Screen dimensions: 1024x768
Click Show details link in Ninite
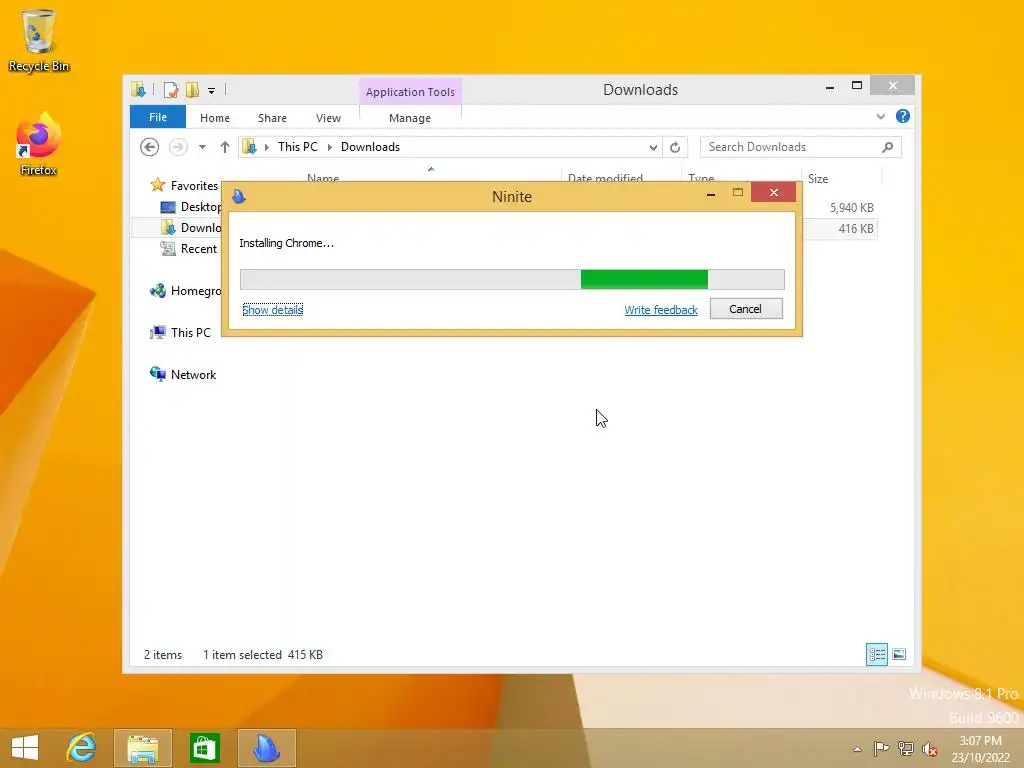tap(272, 310)
